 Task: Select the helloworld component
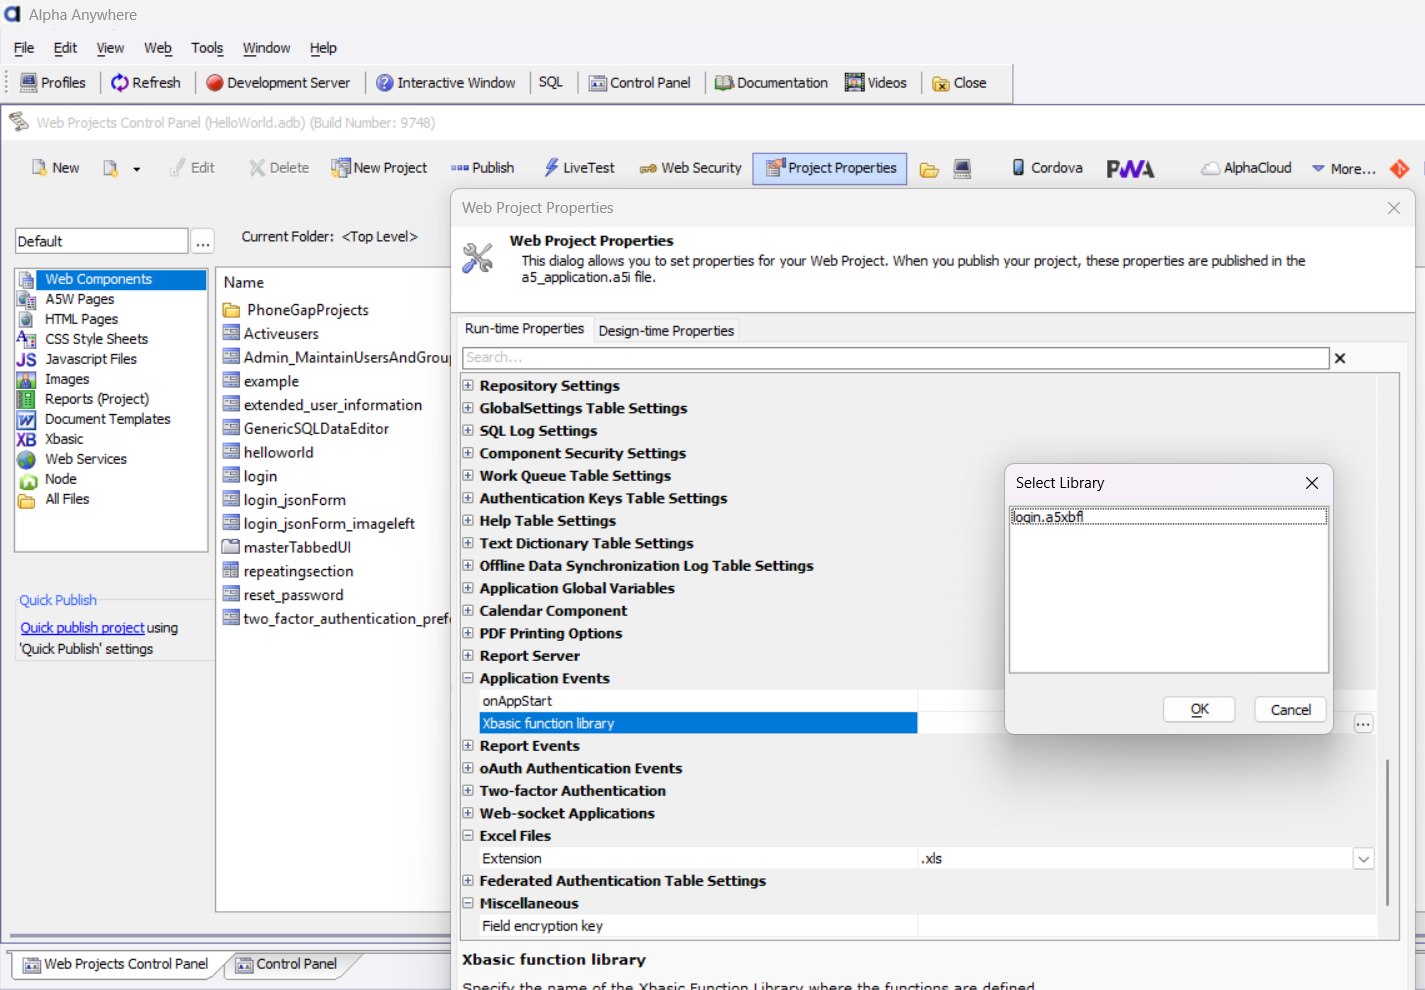[278, 453]
